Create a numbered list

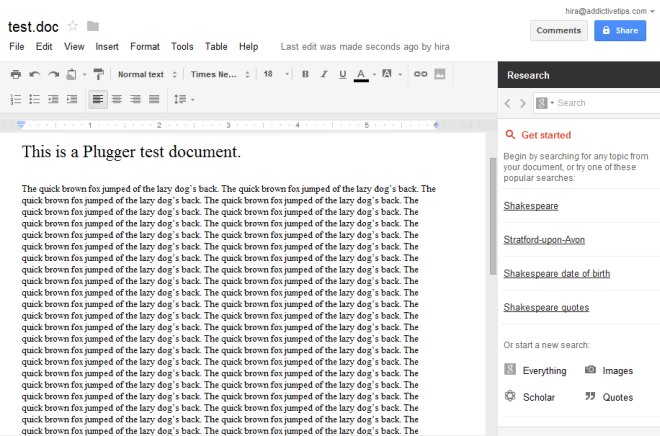(16, 99)
